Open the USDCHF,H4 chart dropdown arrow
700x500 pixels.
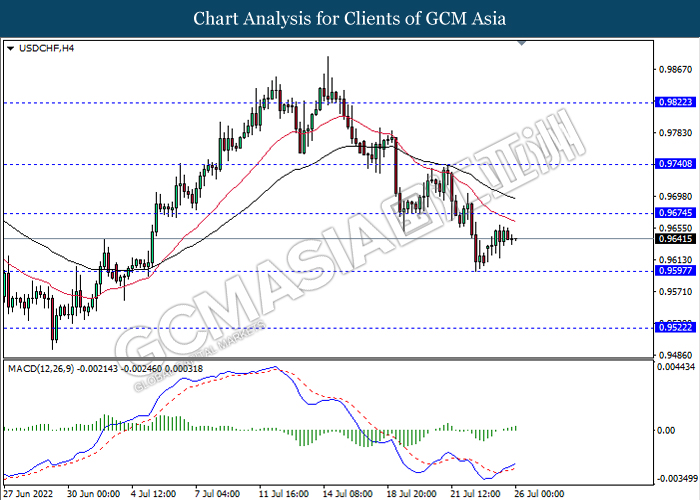pyautogui.click(x=11, y=48)
